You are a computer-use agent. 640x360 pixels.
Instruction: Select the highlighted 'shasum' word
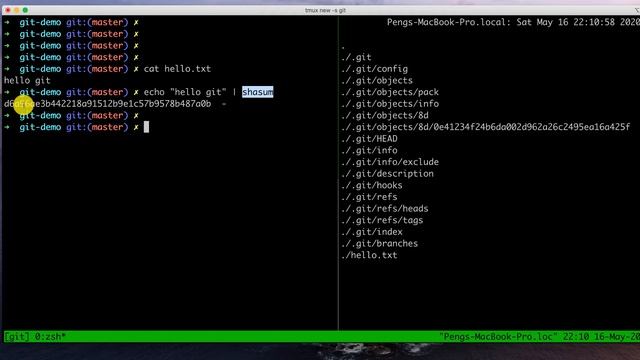[x=258, y=92]
